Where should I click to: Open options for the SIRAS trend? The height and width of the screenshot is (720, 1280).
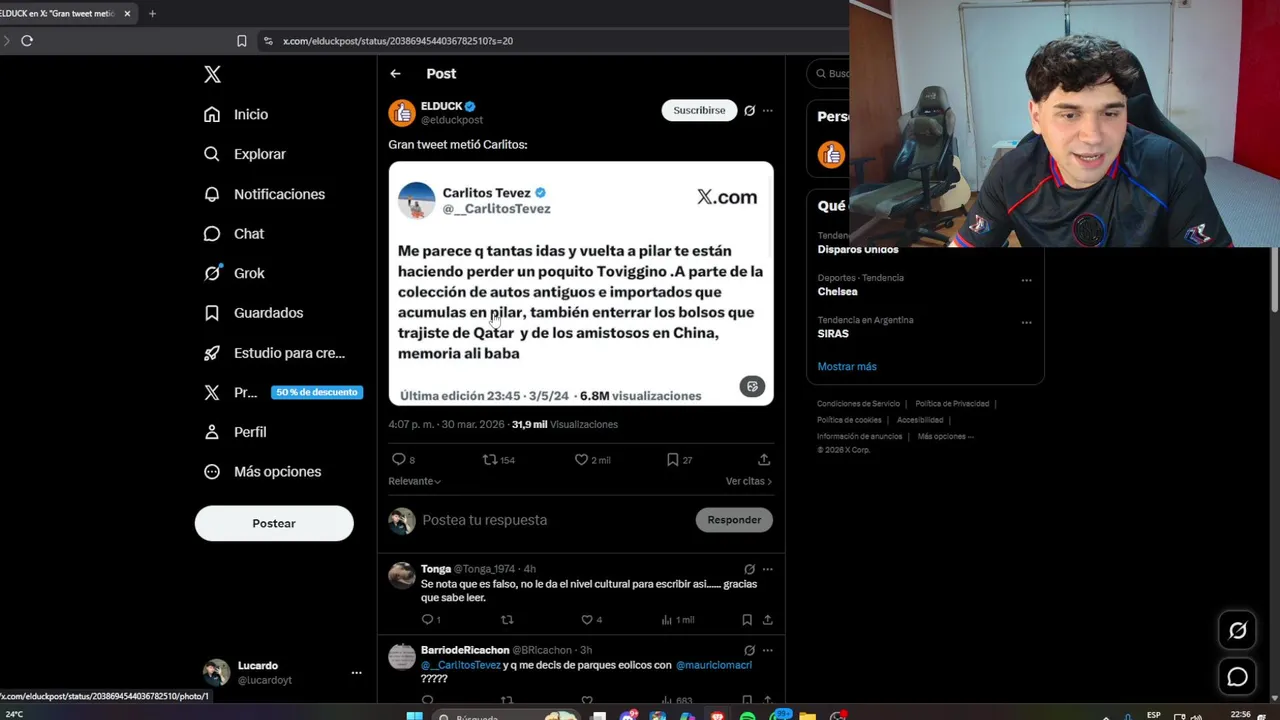point(1026,322)
